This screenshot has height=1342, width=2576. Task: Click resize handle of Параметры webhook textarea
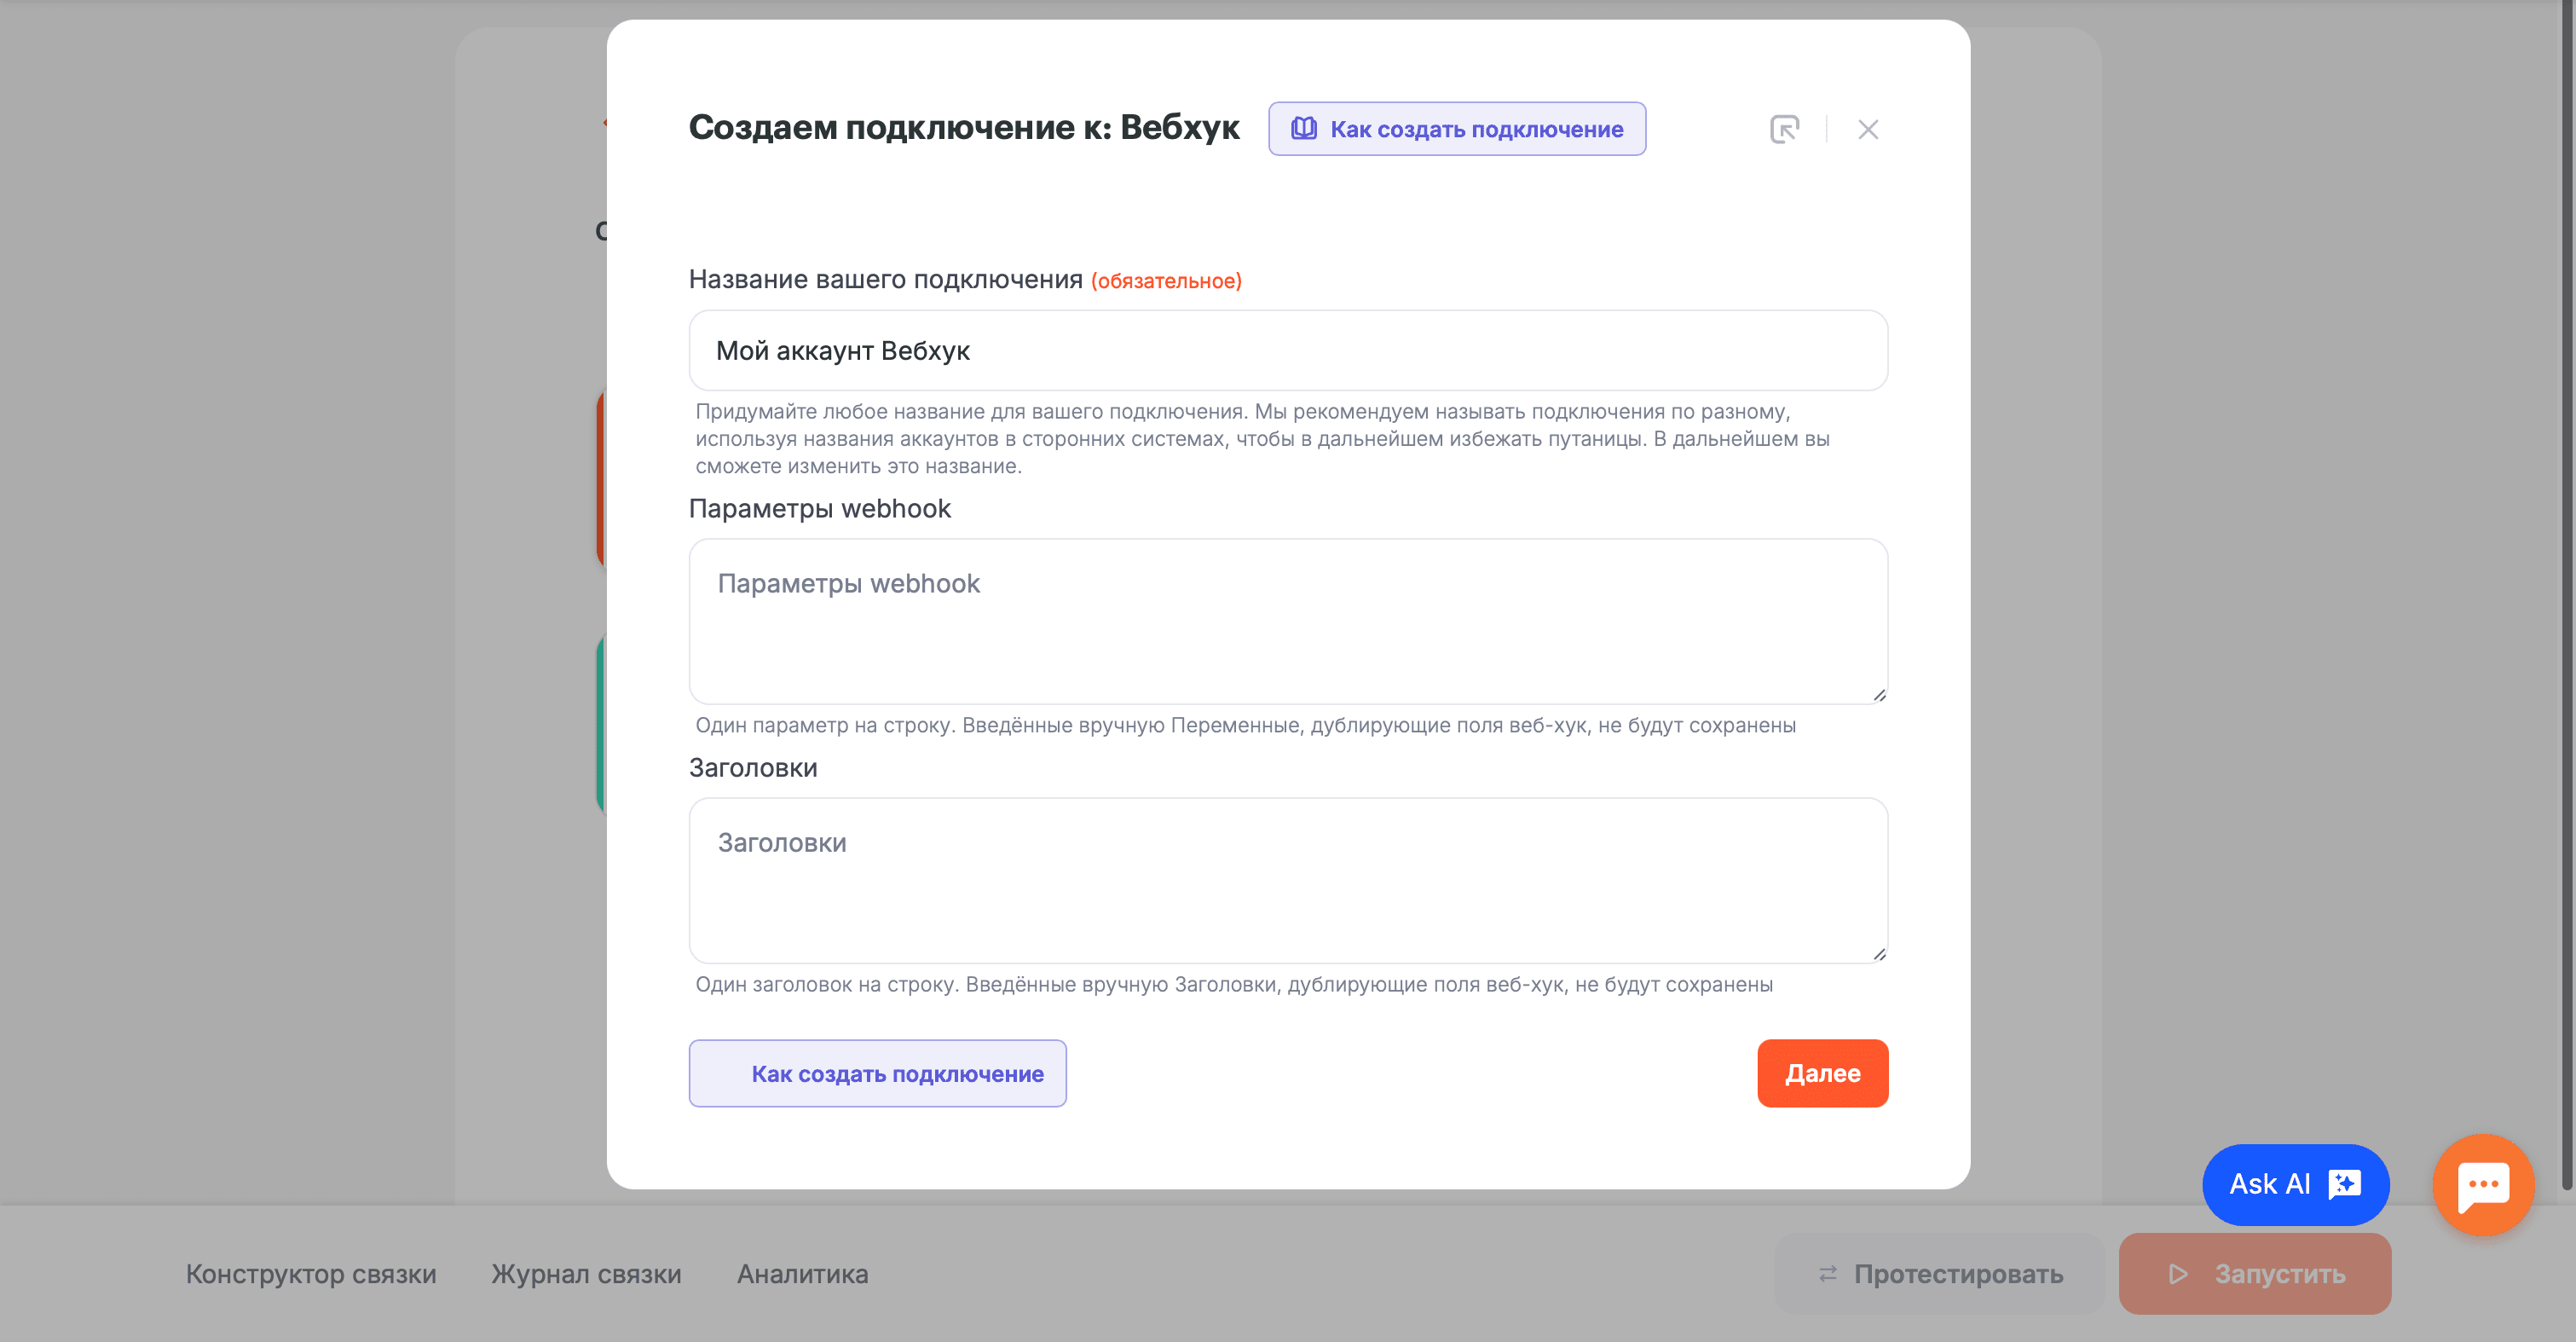pyautogui.click(x=1879, y=695)
